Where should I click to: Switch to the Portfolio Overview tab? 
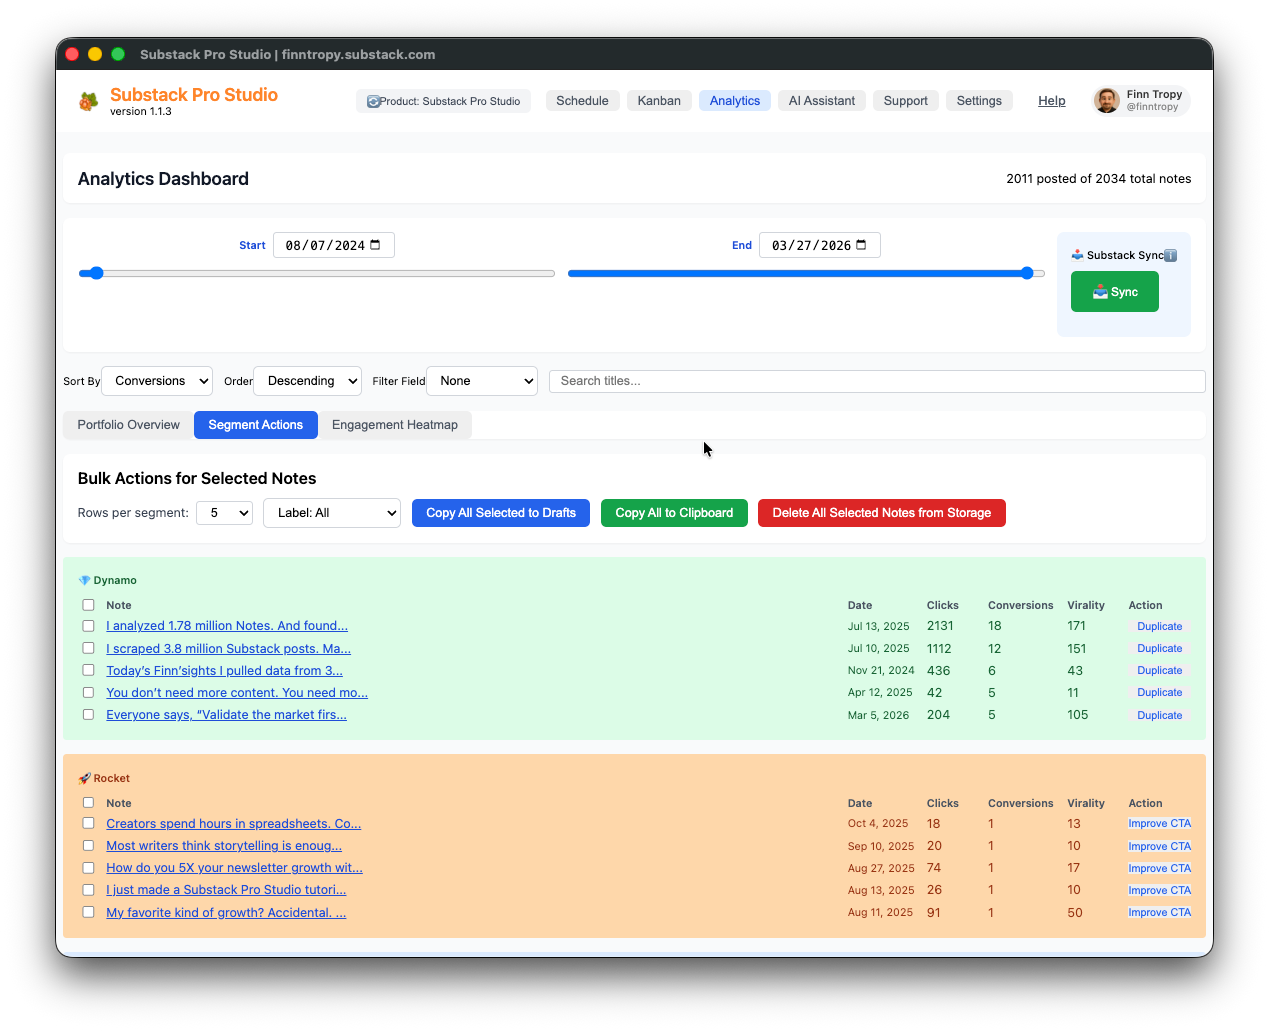click(x=129, y=425)
